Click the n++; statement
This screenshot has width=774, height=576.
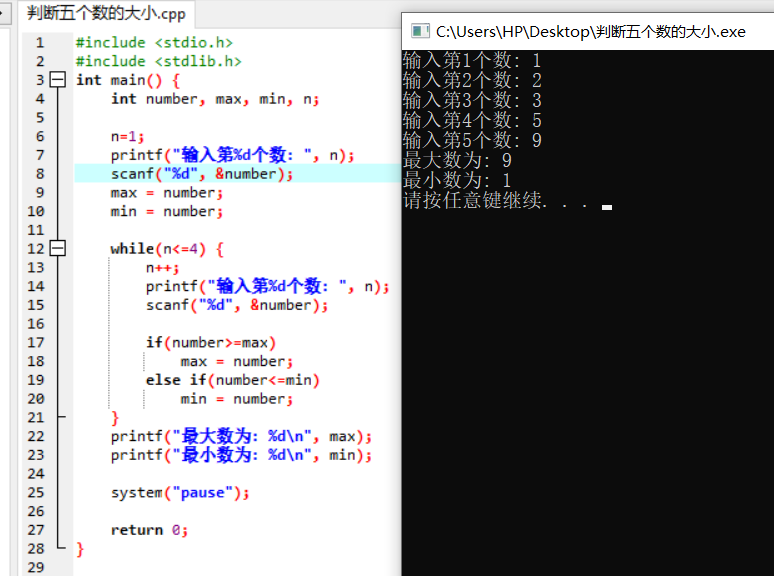click(162, 268)
